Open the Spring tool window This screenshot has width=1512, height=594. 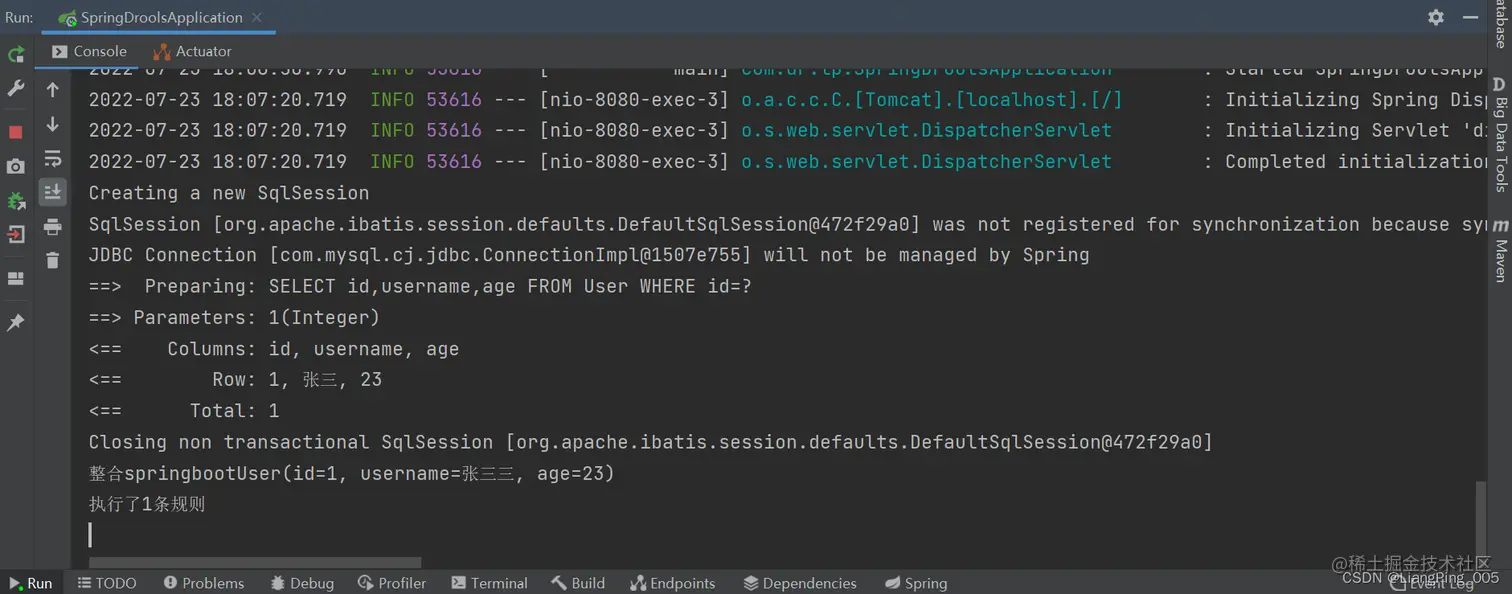click(915, 583)
